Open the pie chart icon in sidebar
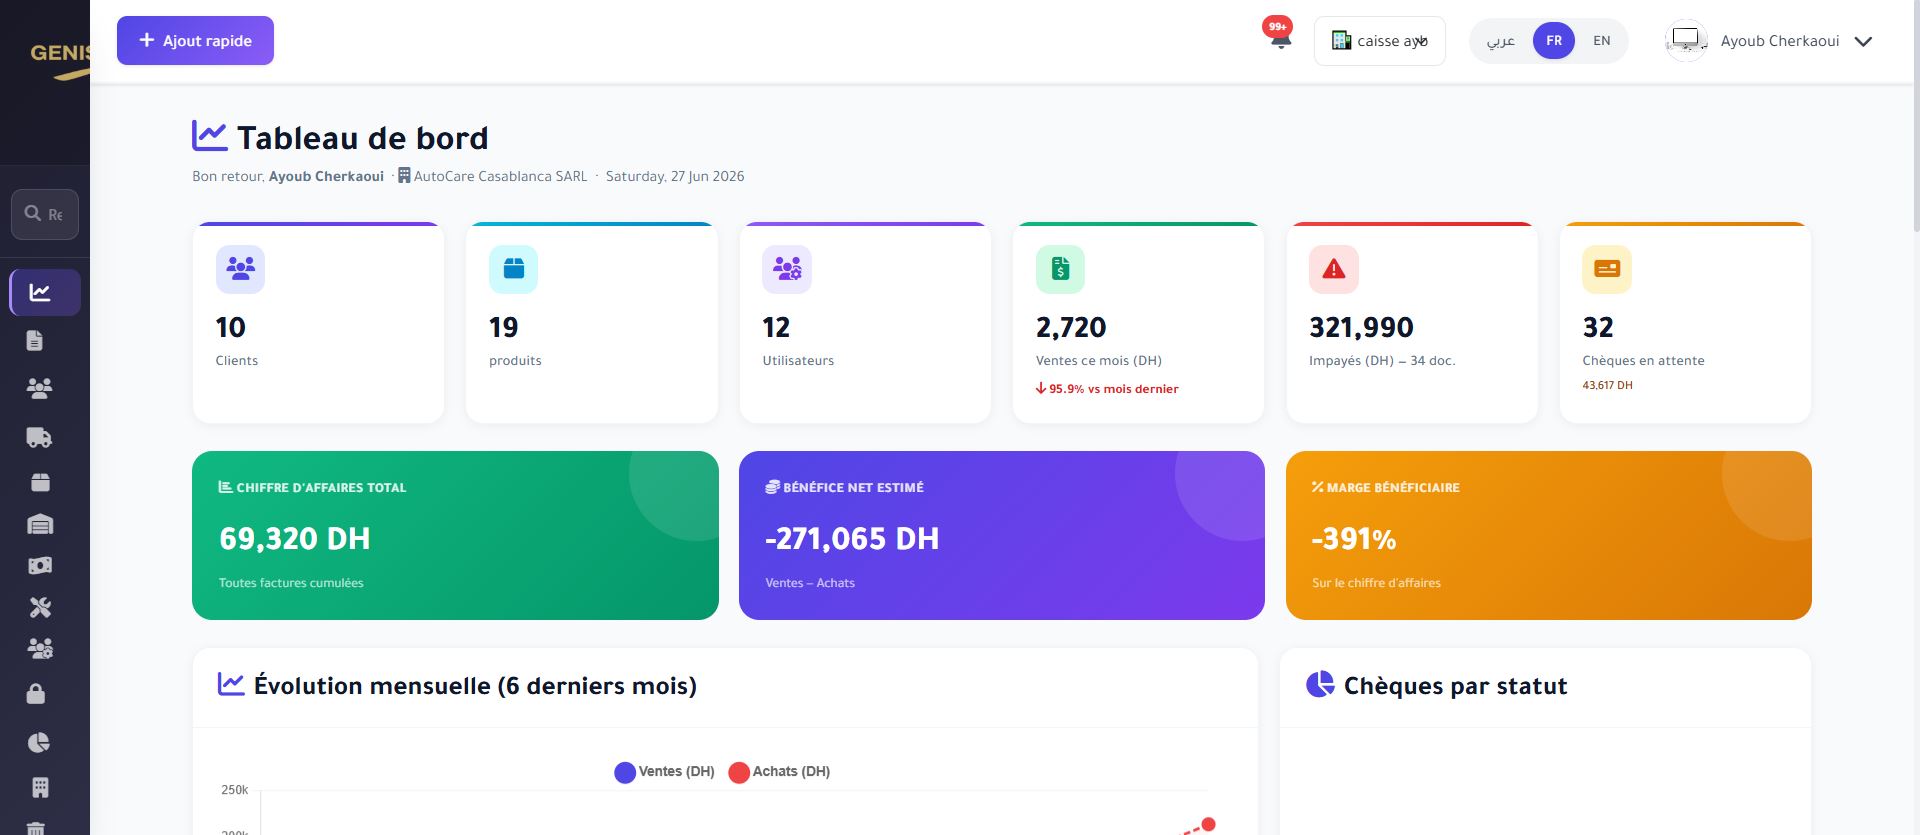Screen dimensions: 1920x835 pos(39,743)
